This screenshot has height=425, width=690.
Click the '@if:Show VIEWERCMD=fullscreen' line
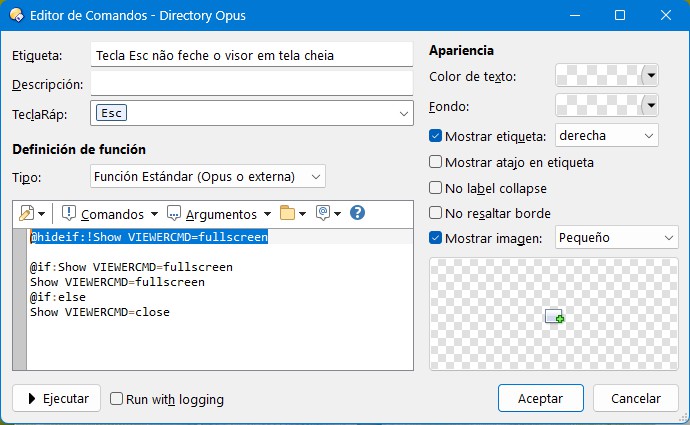click(x=131, y=267)
